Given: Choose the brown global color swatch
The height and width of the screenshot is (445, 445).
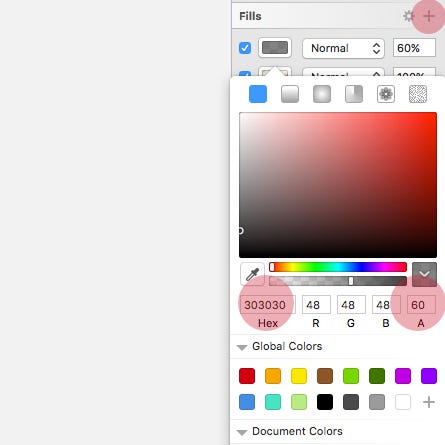Looking at the screenshot, I should tap(325, 376).
